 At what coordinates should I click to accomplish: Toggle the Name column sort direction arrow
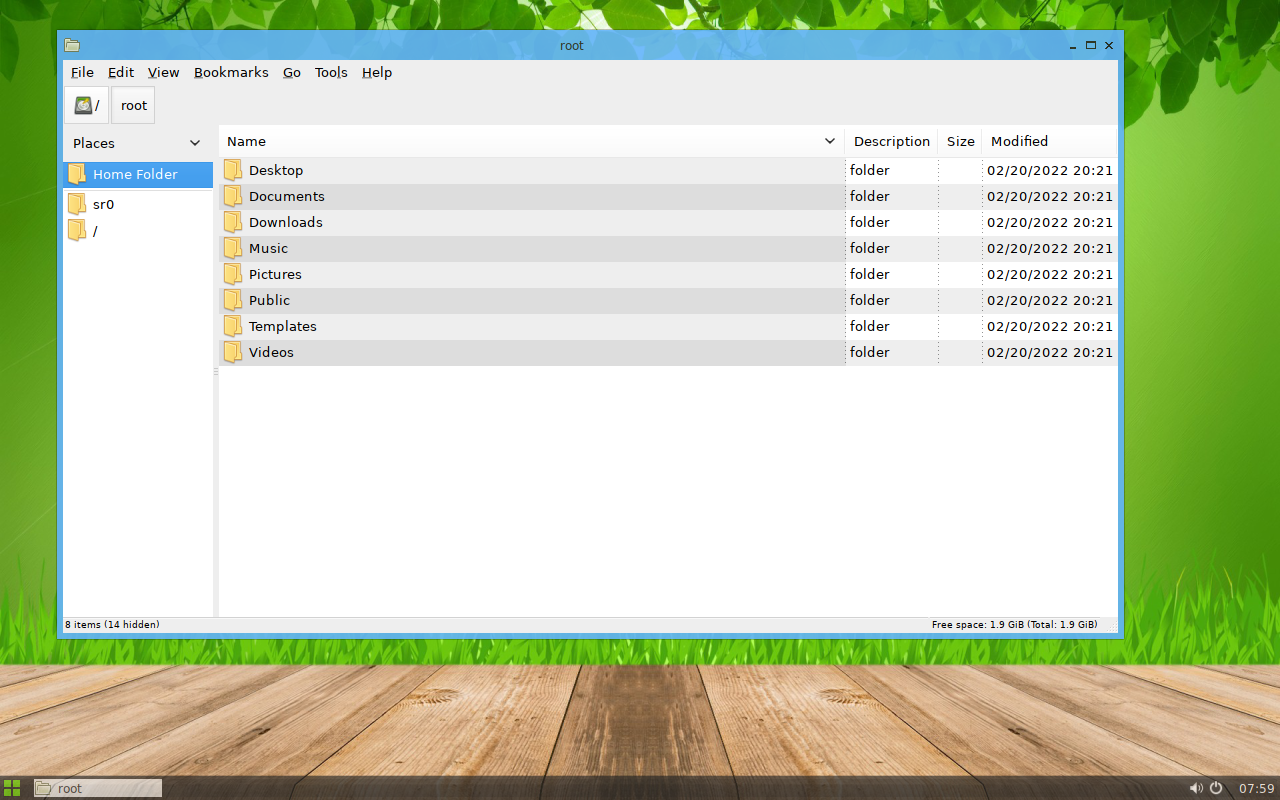pos(829,141)
